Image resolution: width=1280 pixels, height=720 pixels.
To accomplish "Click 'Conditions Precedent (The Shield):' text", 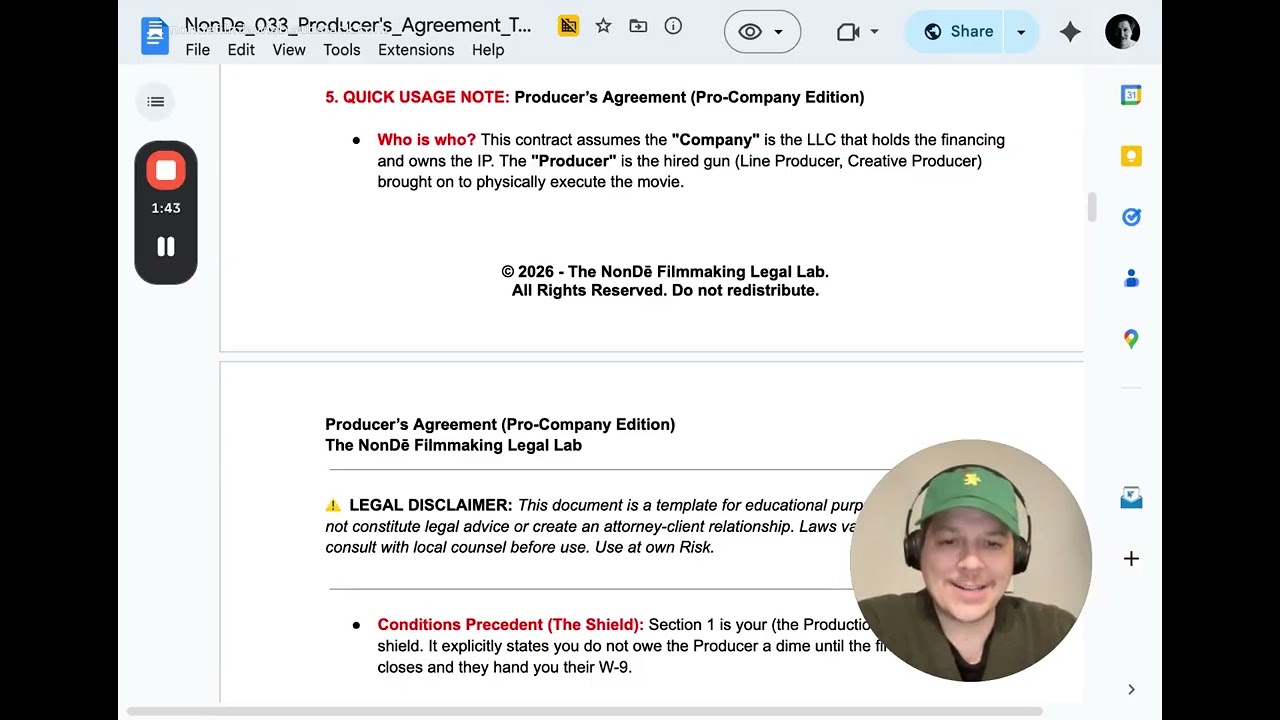I will click(x=510, y=625).
